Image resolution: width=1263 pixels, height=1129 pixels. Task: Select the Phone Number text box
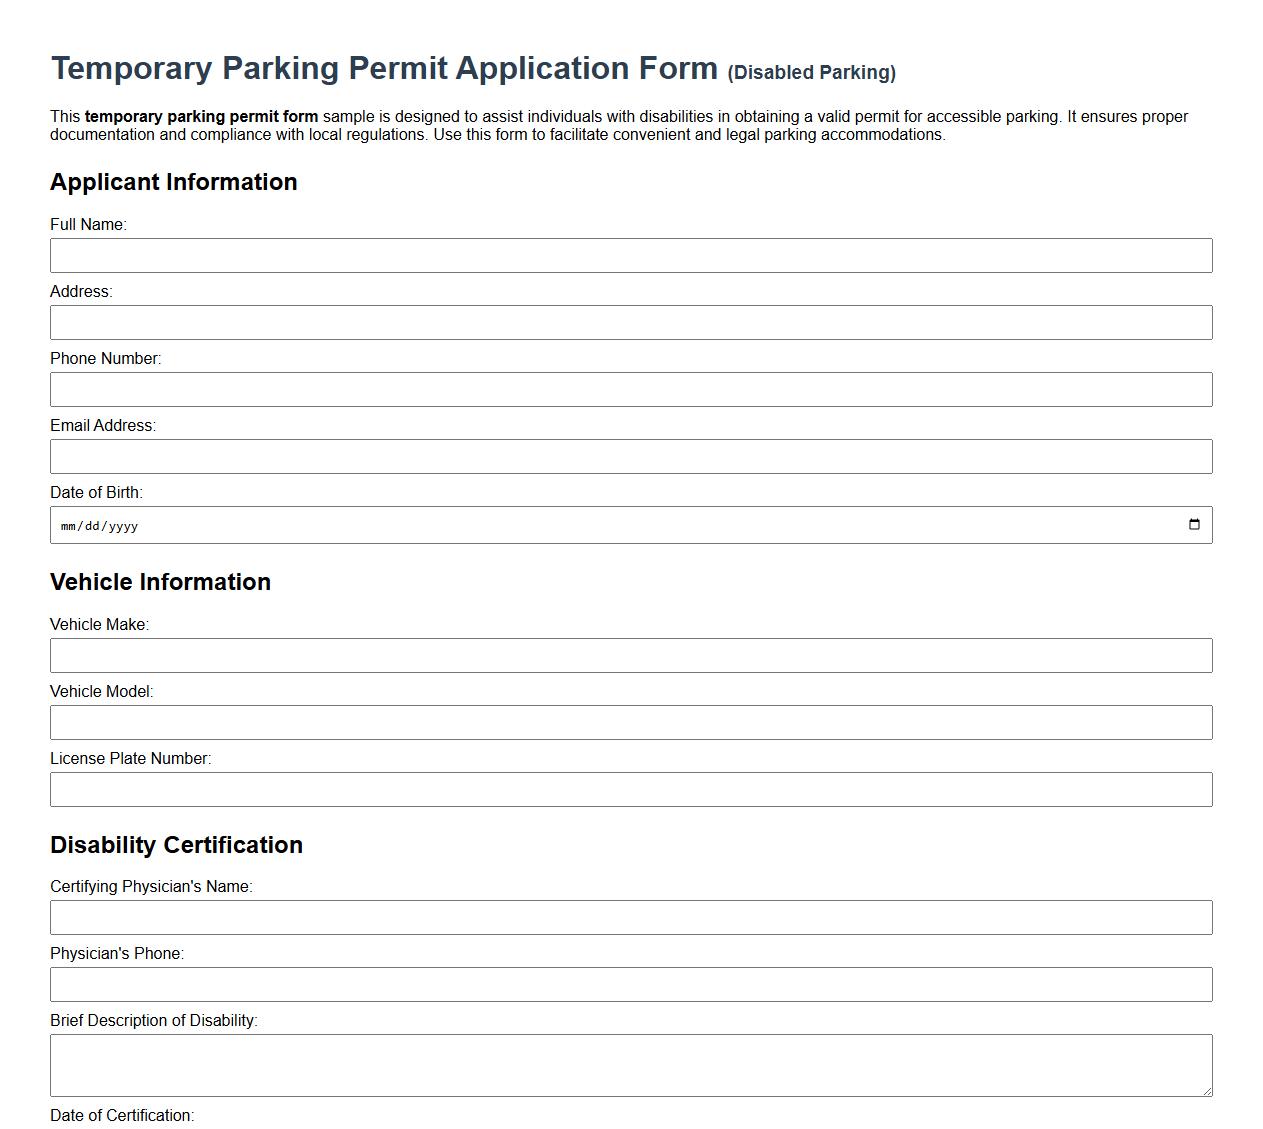coord(630,389)
